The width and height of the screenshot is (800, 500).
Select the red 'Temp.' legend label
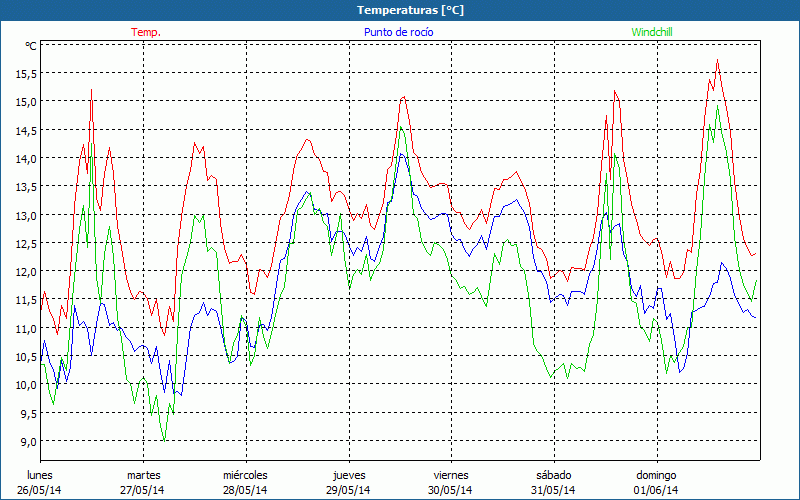tap(146, 32)
